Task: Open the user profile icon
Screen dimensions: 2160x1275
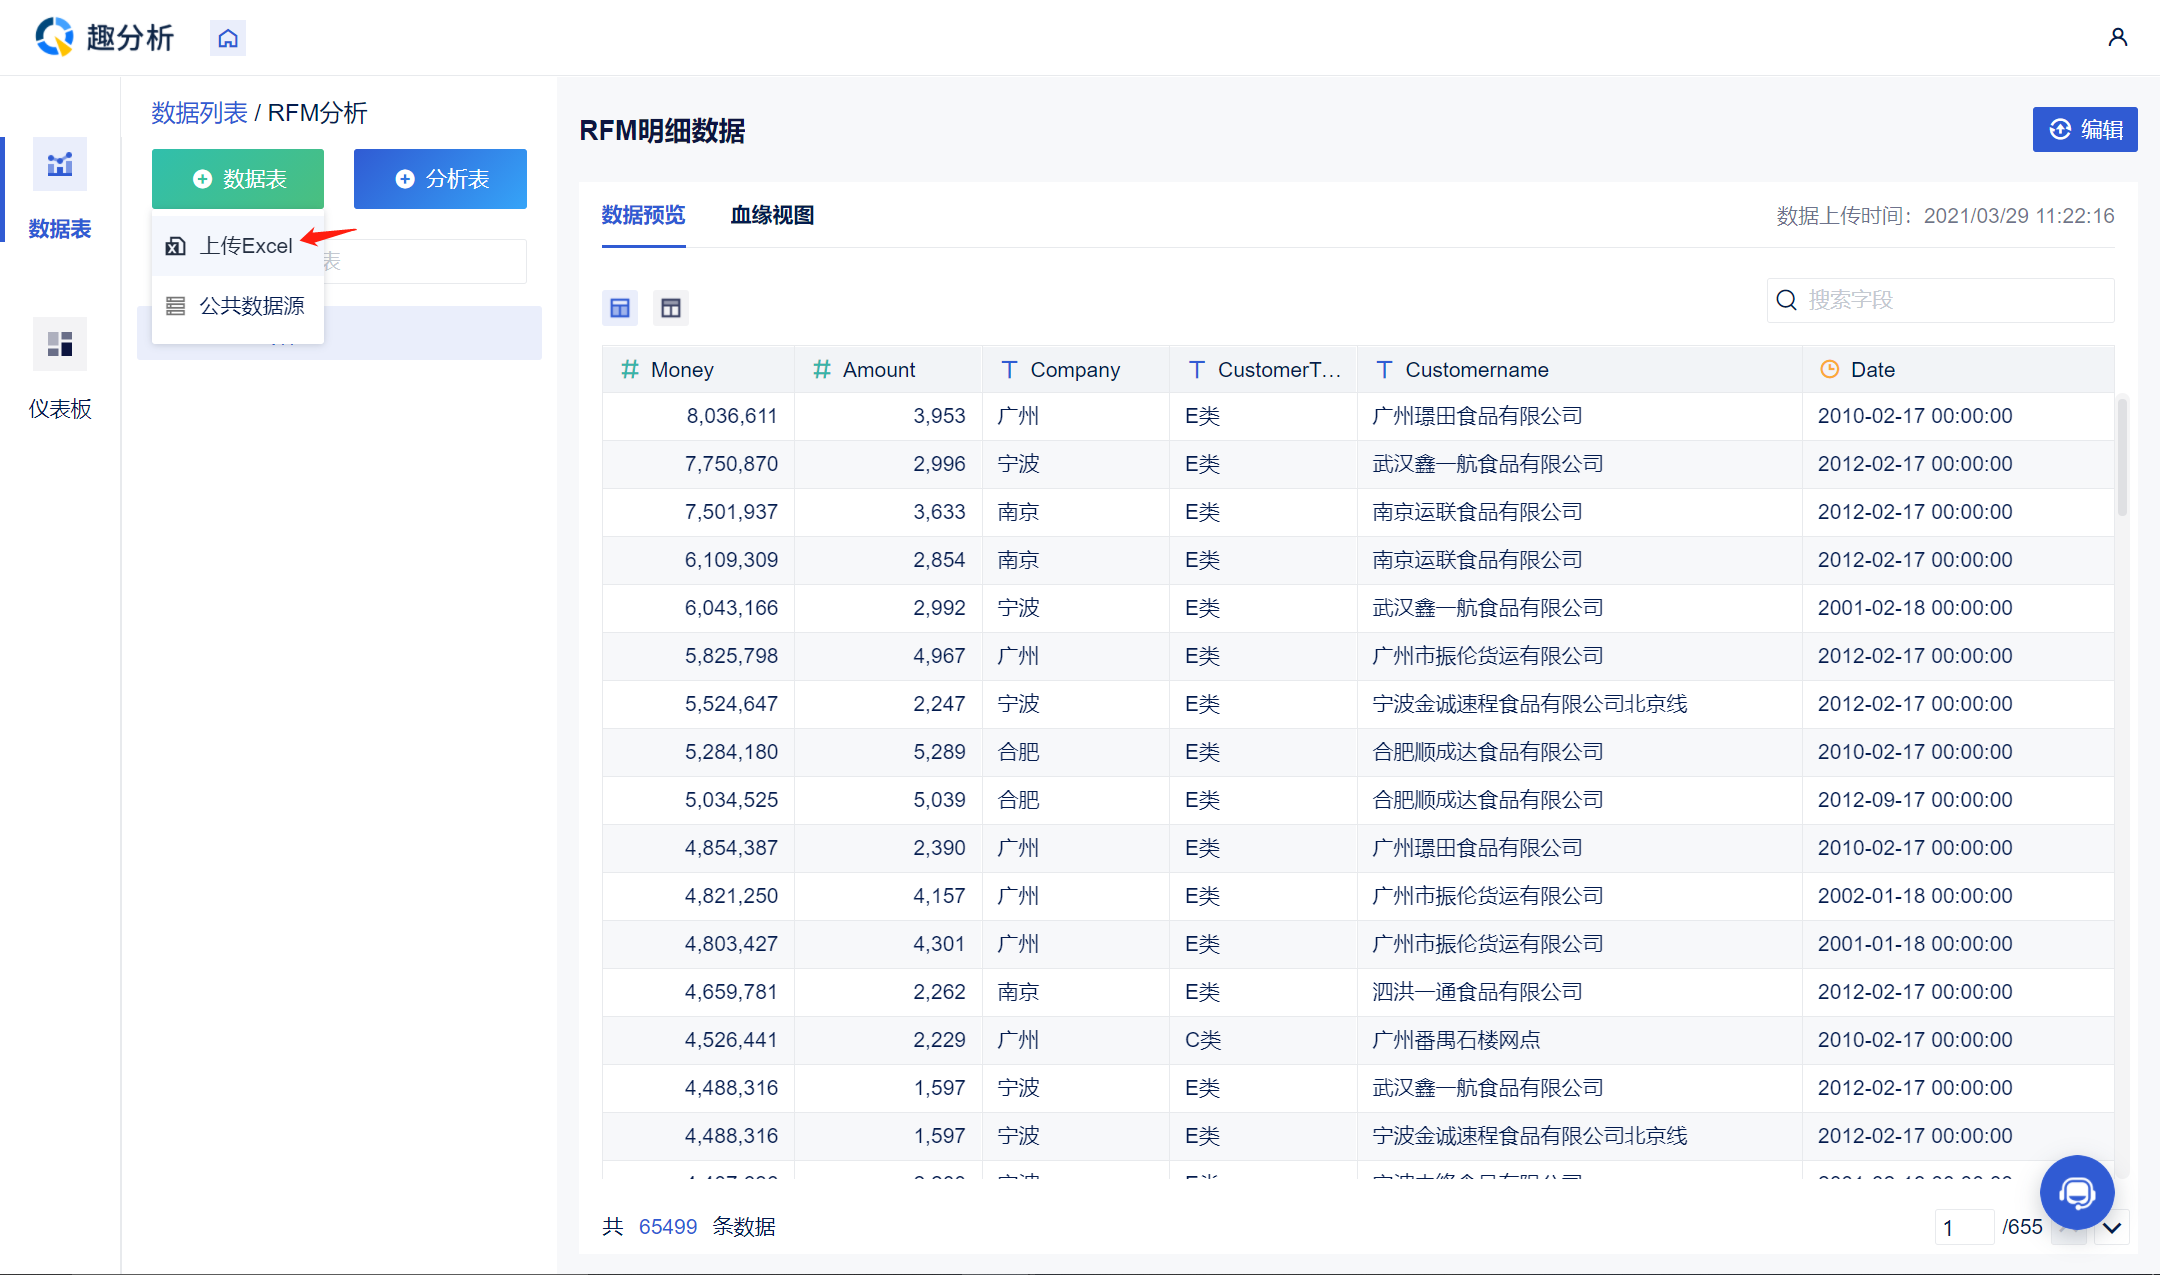Action: click(x=2117, y=37)
